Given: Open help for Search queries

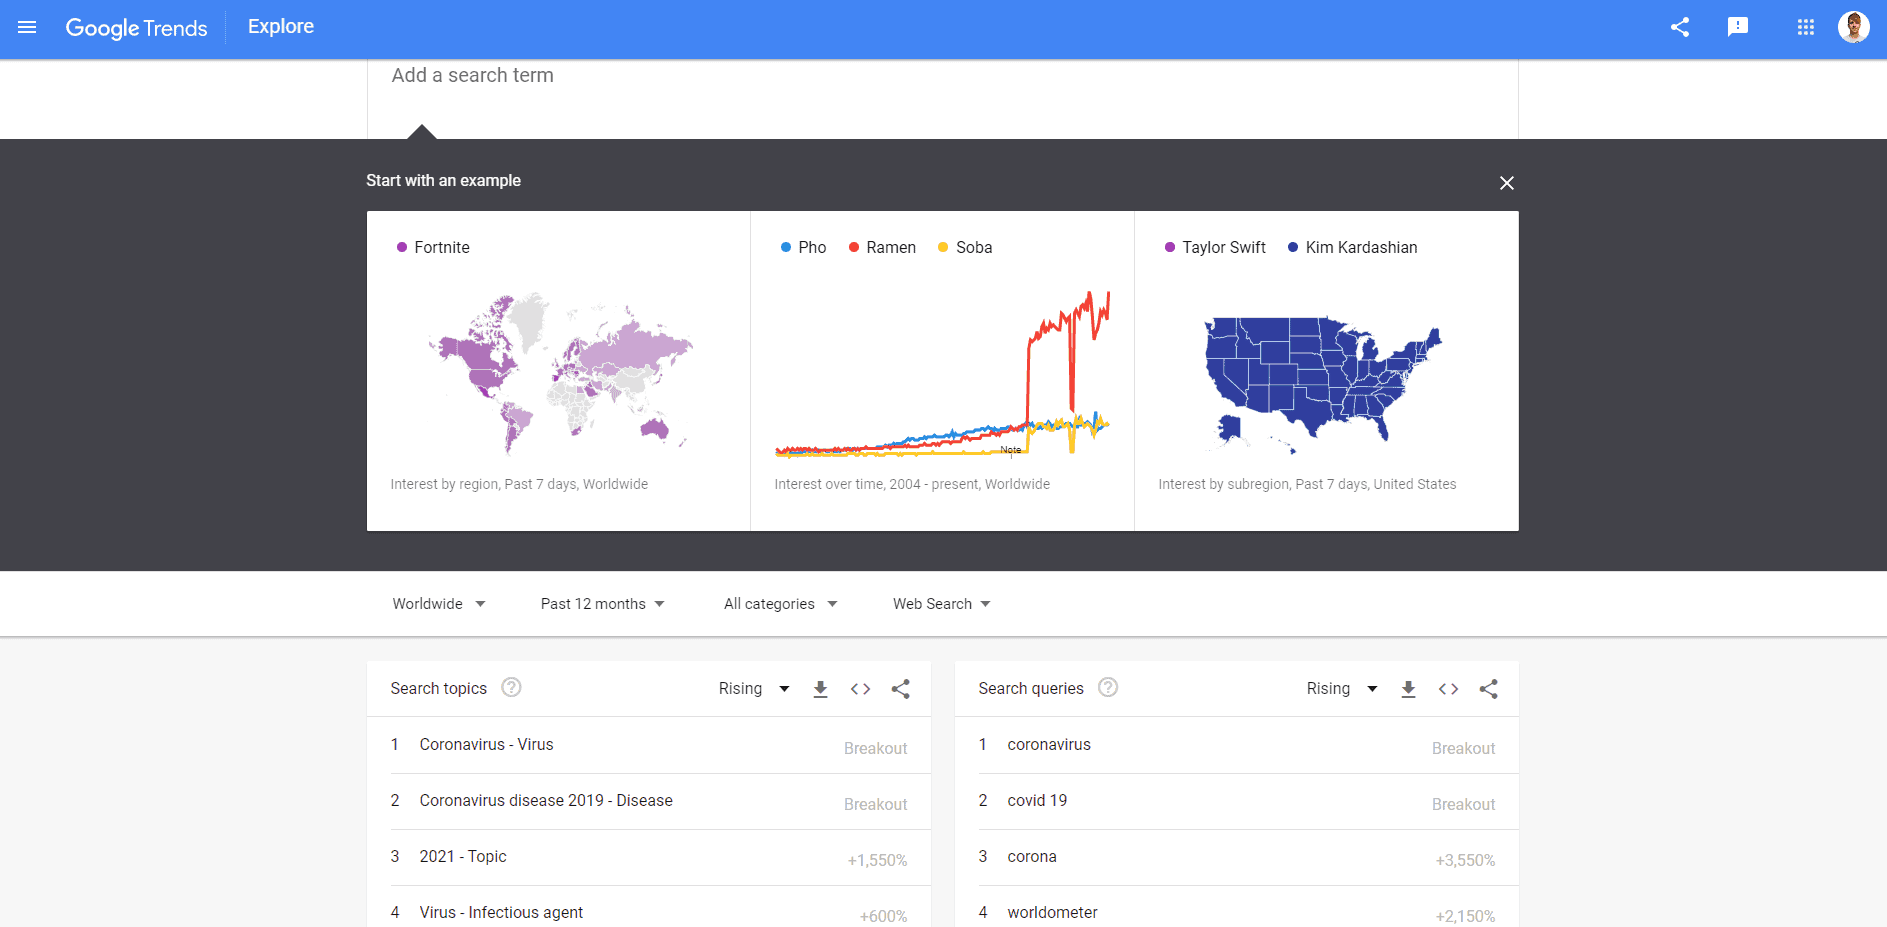Looking at the screenshot, I should pos(1107,688).
